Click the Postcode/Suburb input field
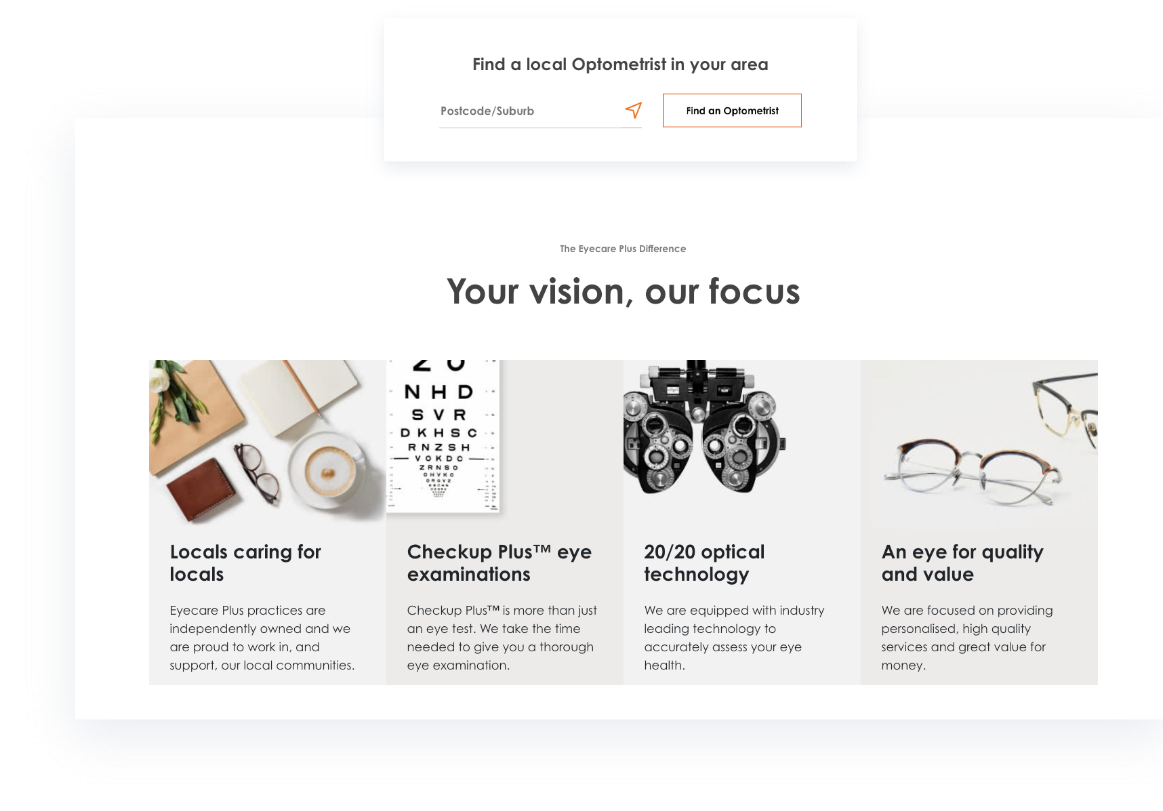This screenshot has height=811, width=1163. (530, 111)
